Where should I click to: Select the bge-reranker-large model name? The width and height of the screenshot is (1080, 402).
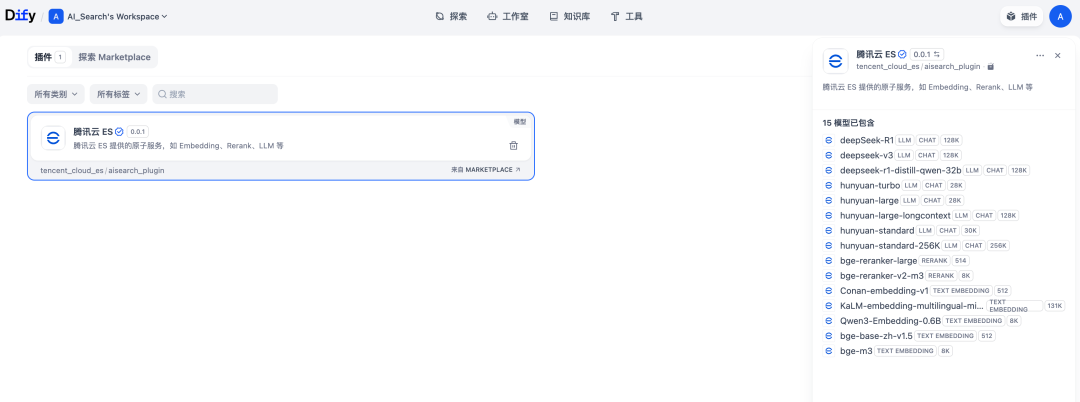click(x=878, y=261)
